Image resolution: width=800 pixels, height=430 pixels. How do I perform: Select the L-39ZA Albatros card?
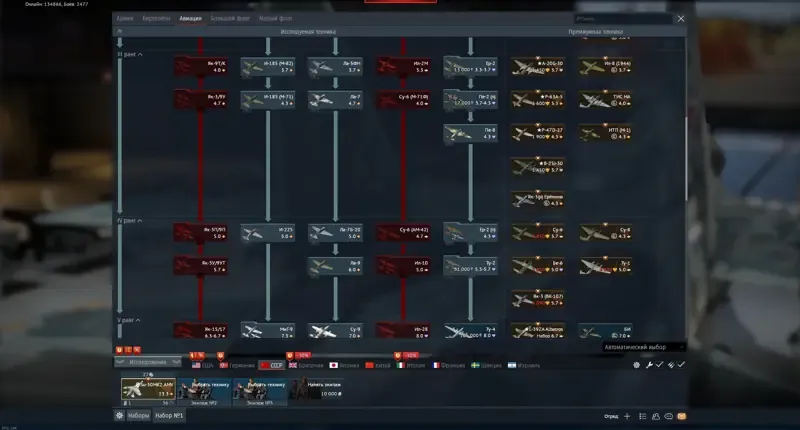[538, 332]
